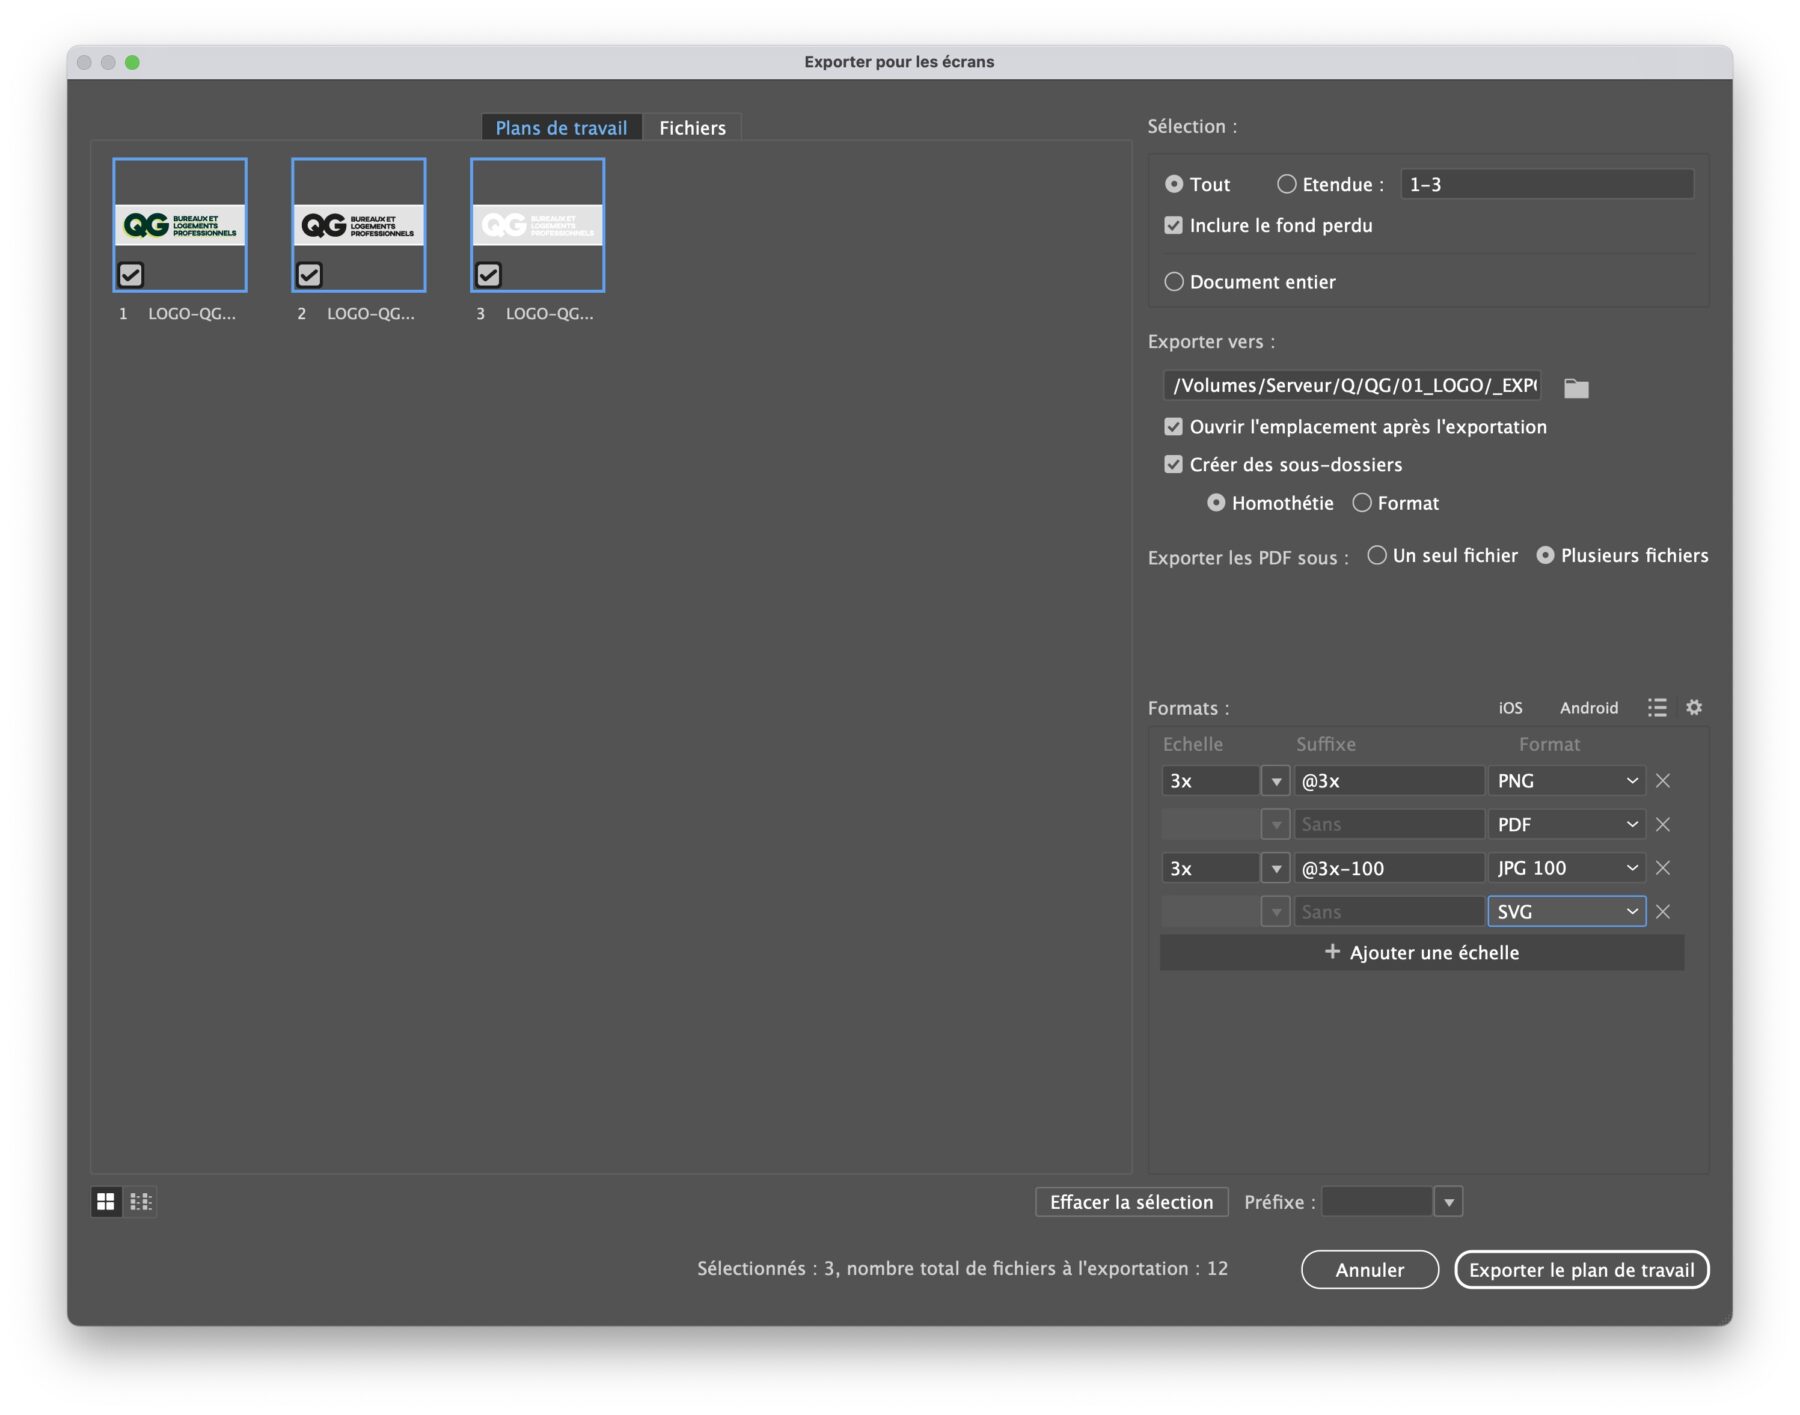
Task: Uncheck Inclure le fond perdu
Action: tap(1173, 226)
